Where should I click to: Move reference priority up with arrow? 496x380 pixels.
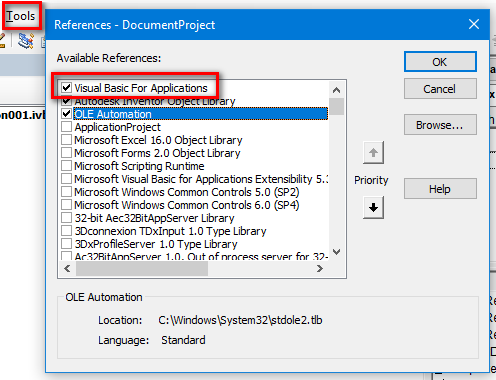tap(373, 153)
